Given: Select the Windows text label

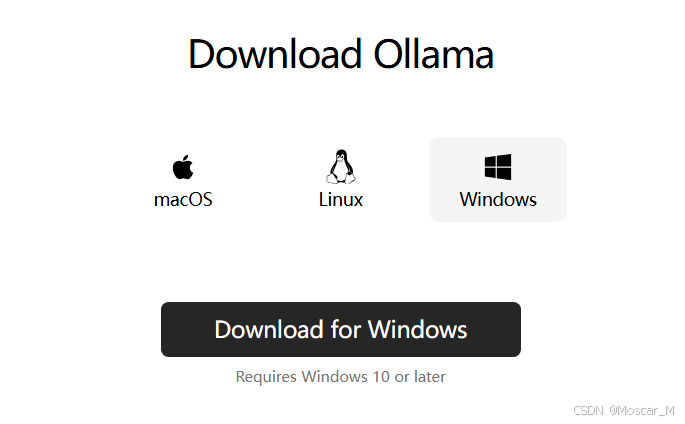Looking at the screenshot, I should point(498,200).
